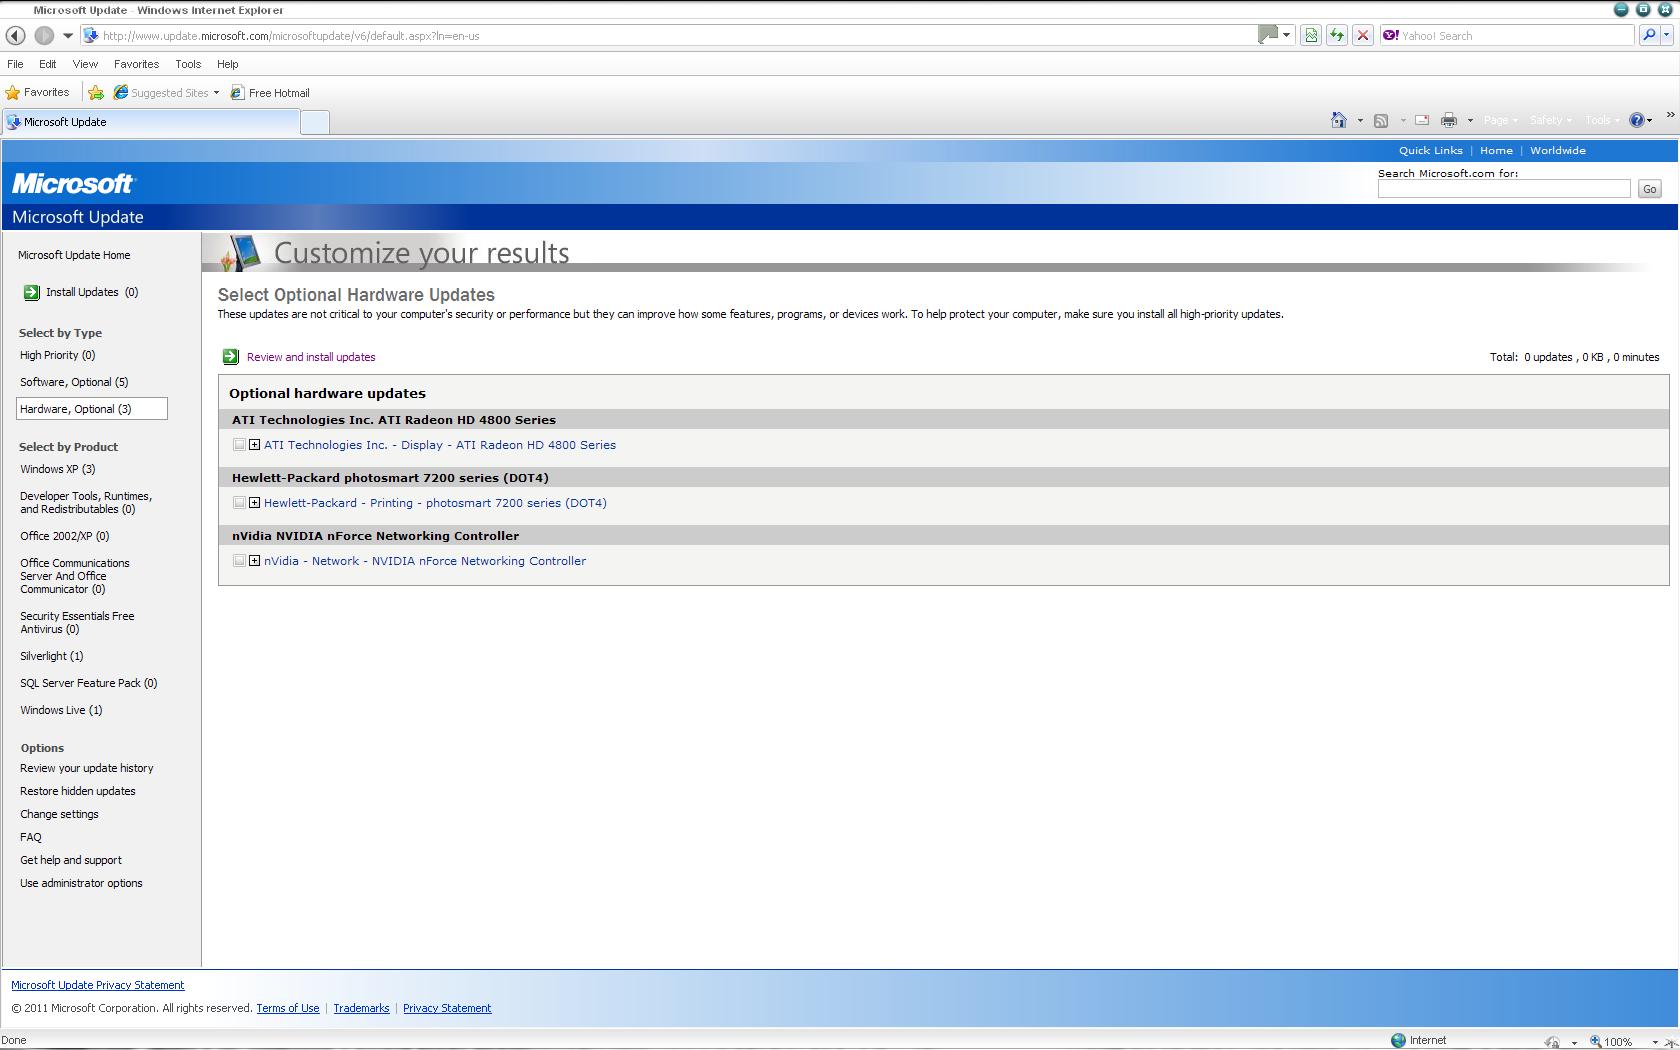
Task: Expand the command bar overflow chevron
Action: pos(1670,116)
